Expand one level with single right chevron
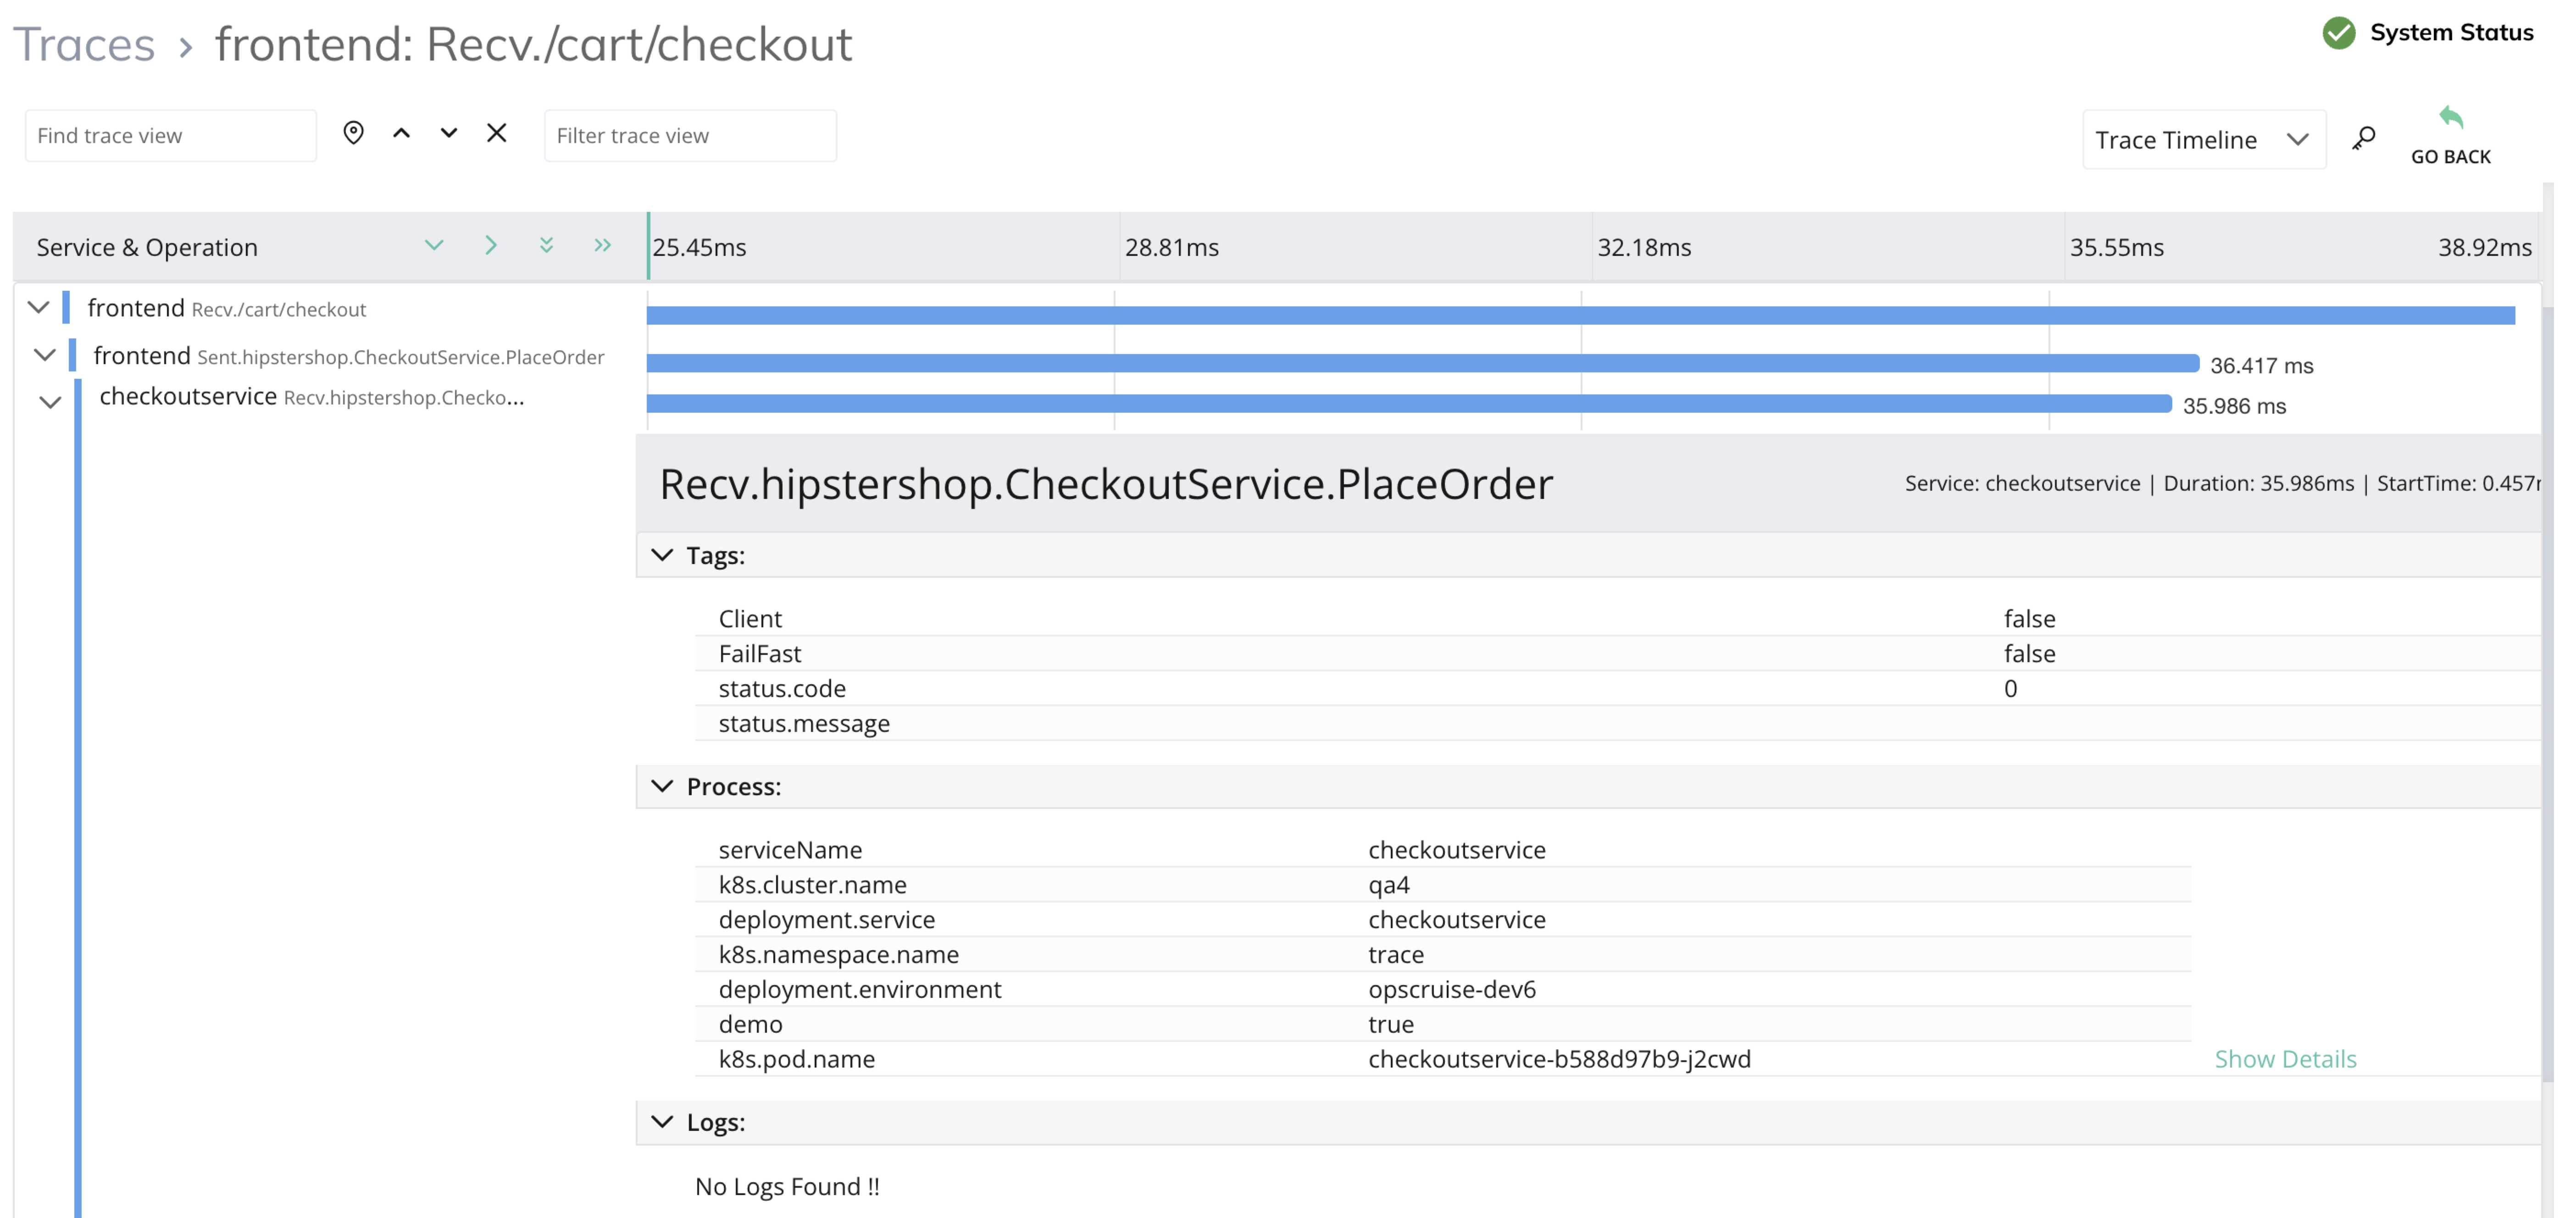2576x1218 pixels. click(x=490, y=245)
